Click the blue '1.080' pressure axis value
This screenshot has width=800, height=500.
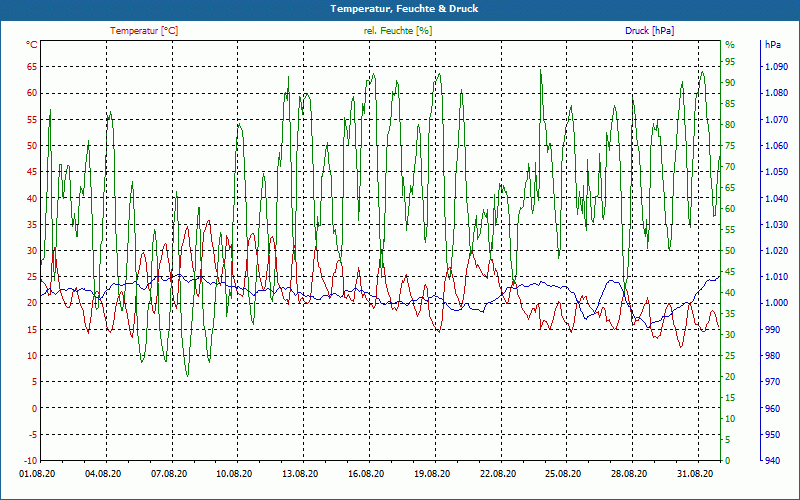776,93
